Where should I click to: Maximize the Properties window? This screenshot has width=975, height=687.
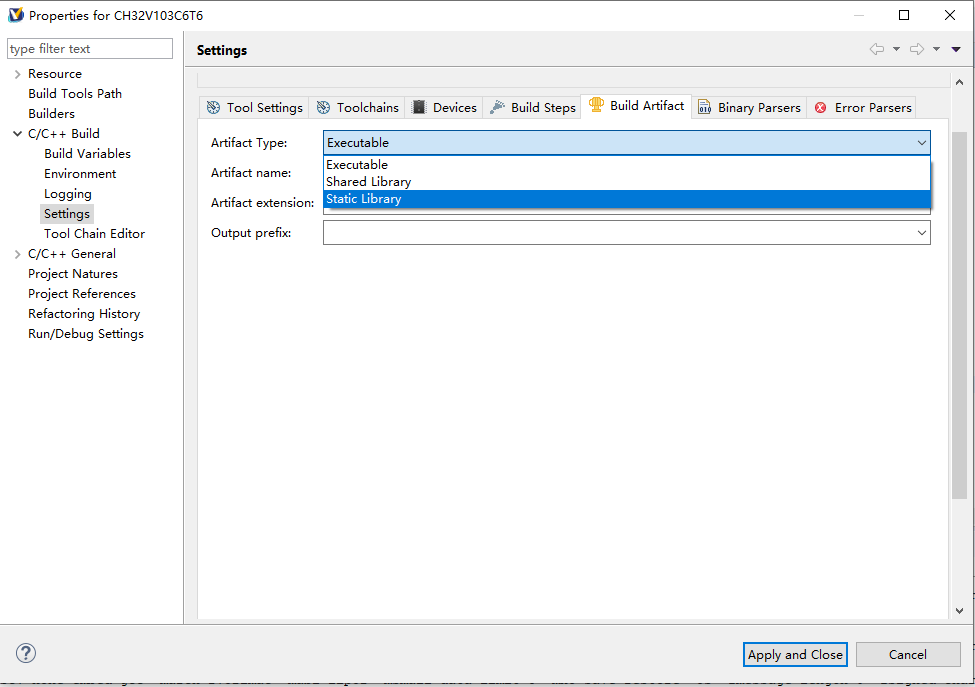pyautogui.click(x=904, y=15)
